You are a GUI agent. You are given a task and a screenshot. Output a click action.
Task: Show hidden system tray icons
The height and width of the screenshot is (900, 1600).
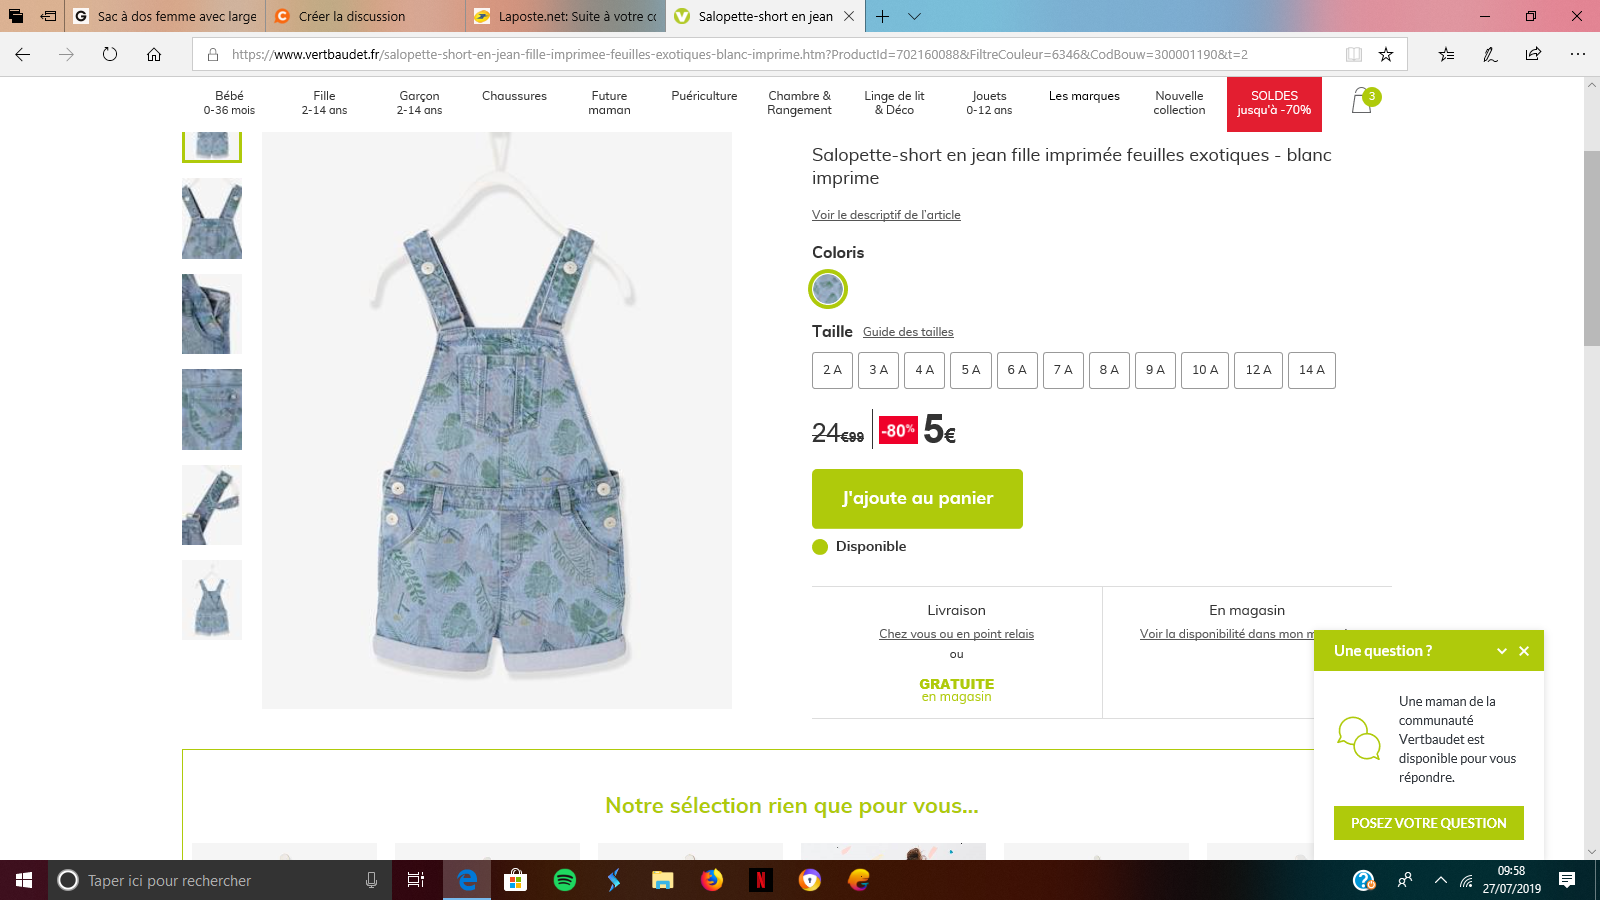pyautogui.click(x=1440, y=880)
